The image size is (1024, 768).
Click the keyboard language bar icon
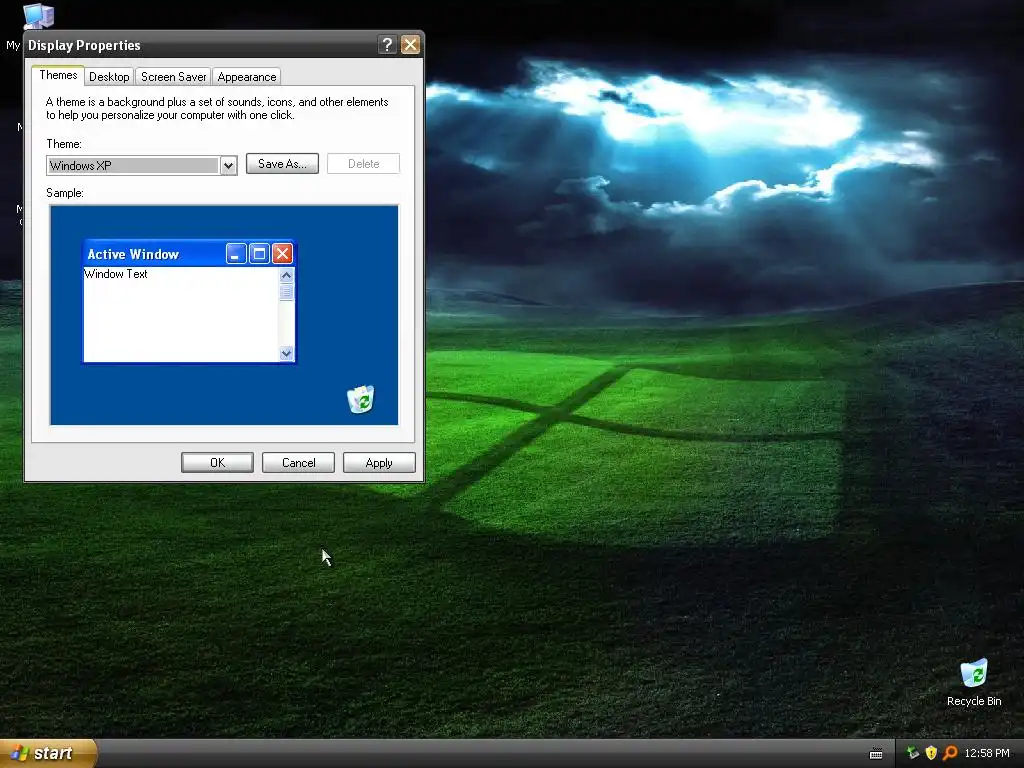click(876, 754)
